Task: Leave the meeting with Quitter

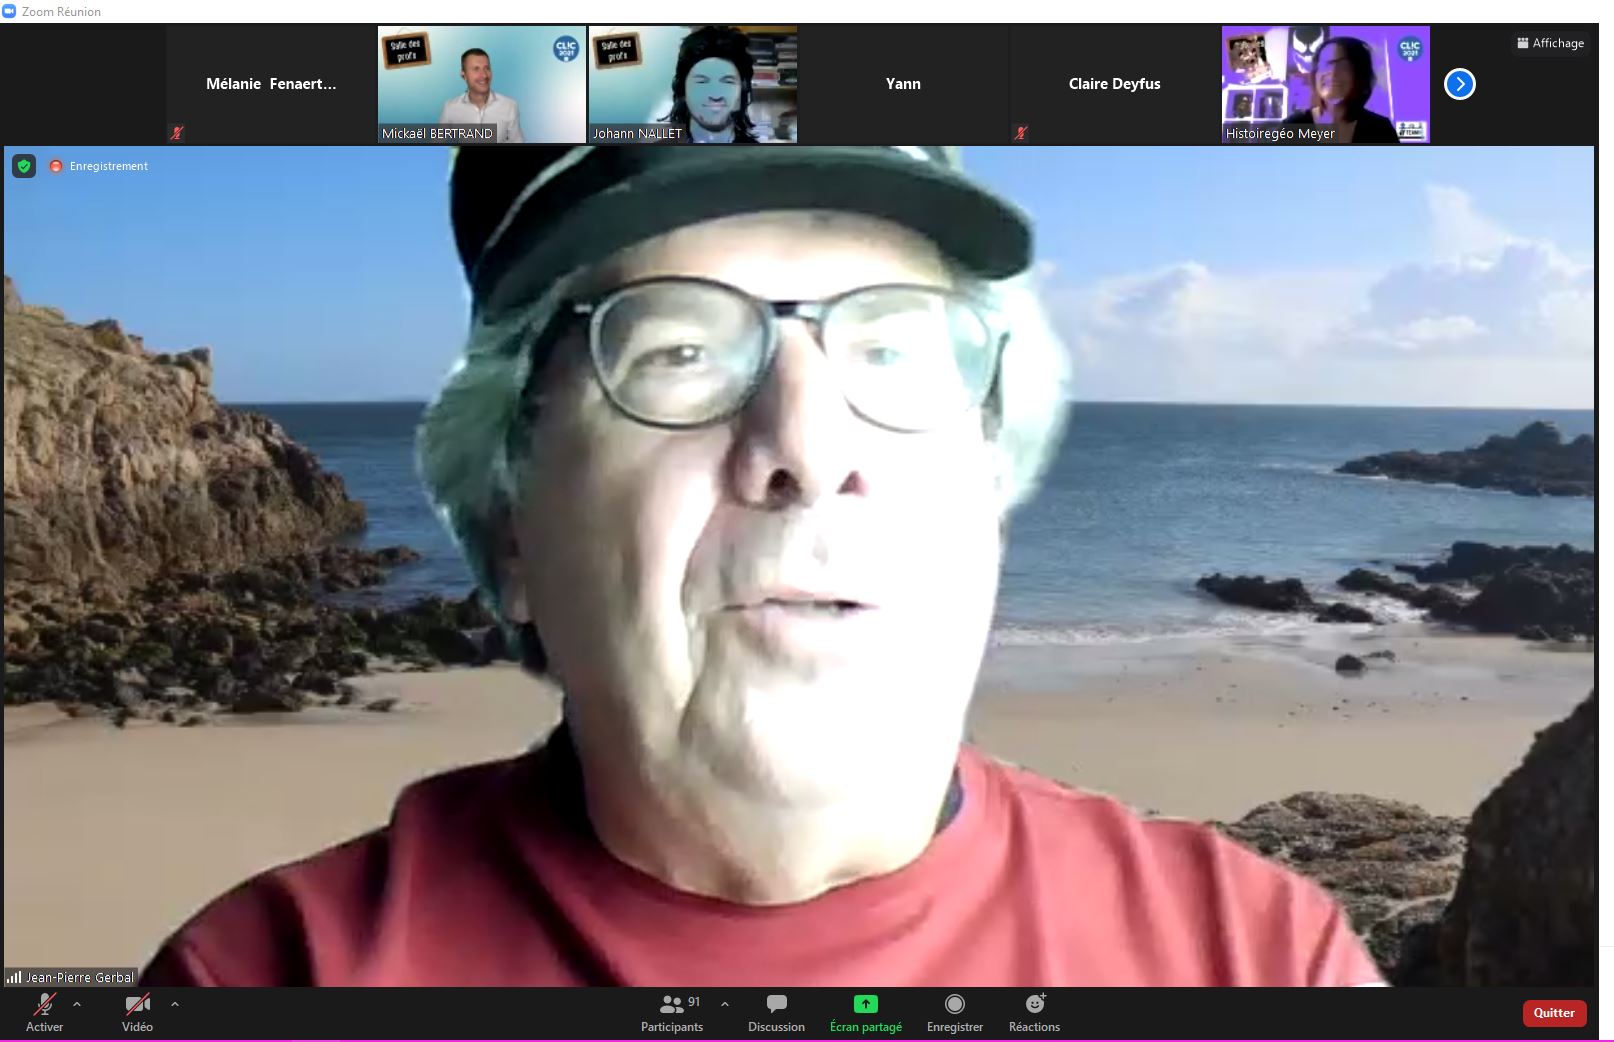Action: (x=1554, y=1013)
